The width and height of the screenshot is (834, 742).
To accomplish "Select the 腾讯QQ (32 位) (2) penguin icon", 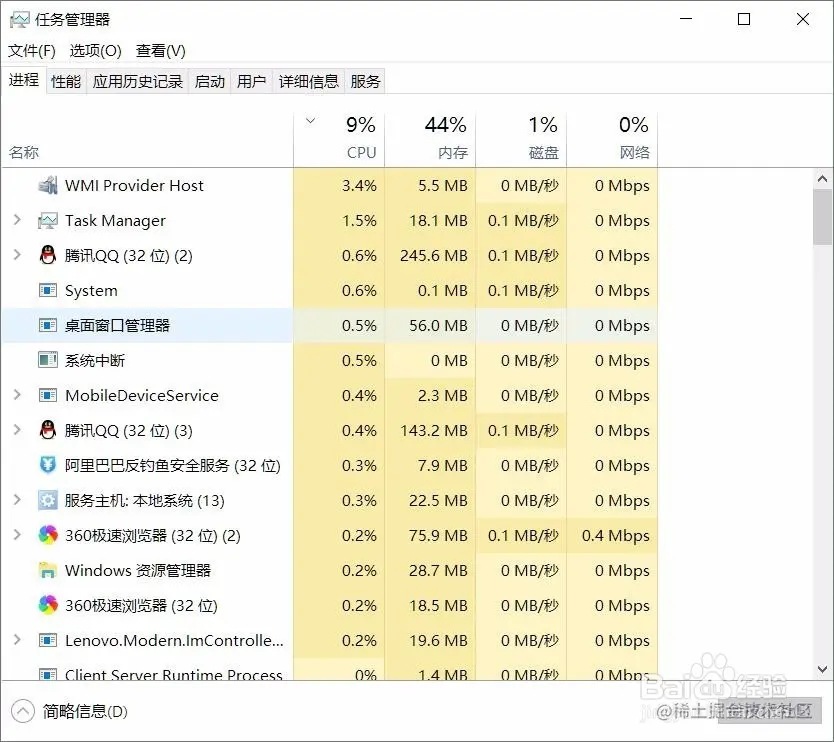I will point(48,255).
